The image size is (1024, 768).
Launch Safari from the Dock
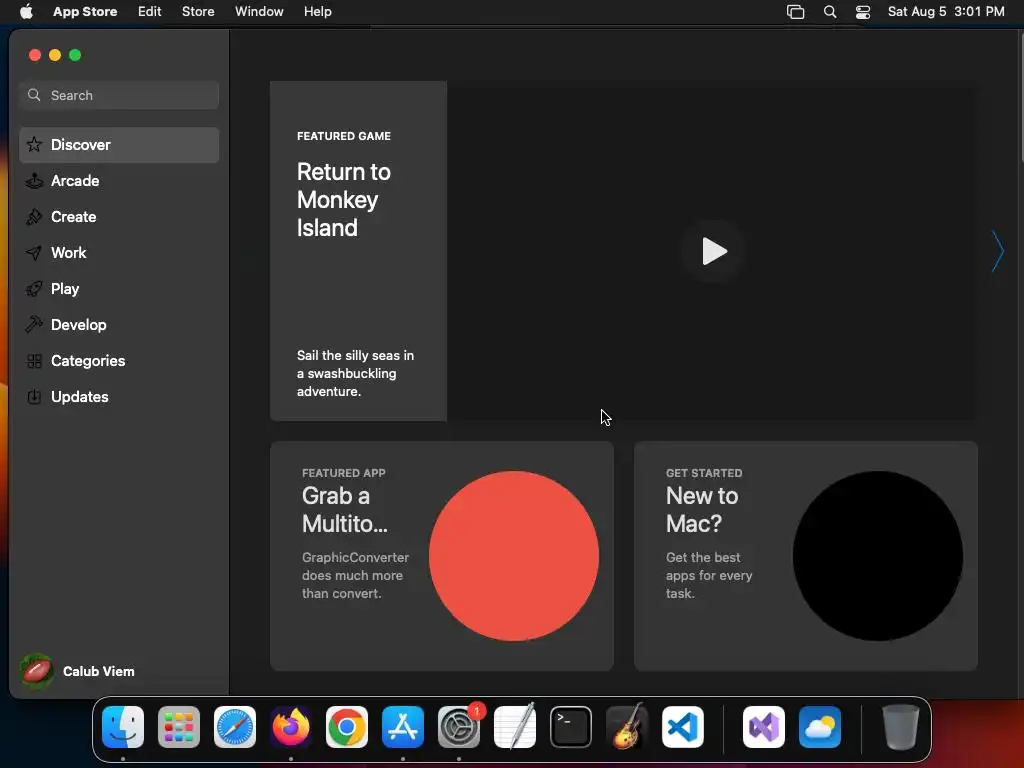pyautogui.click(x=235, y=727)
